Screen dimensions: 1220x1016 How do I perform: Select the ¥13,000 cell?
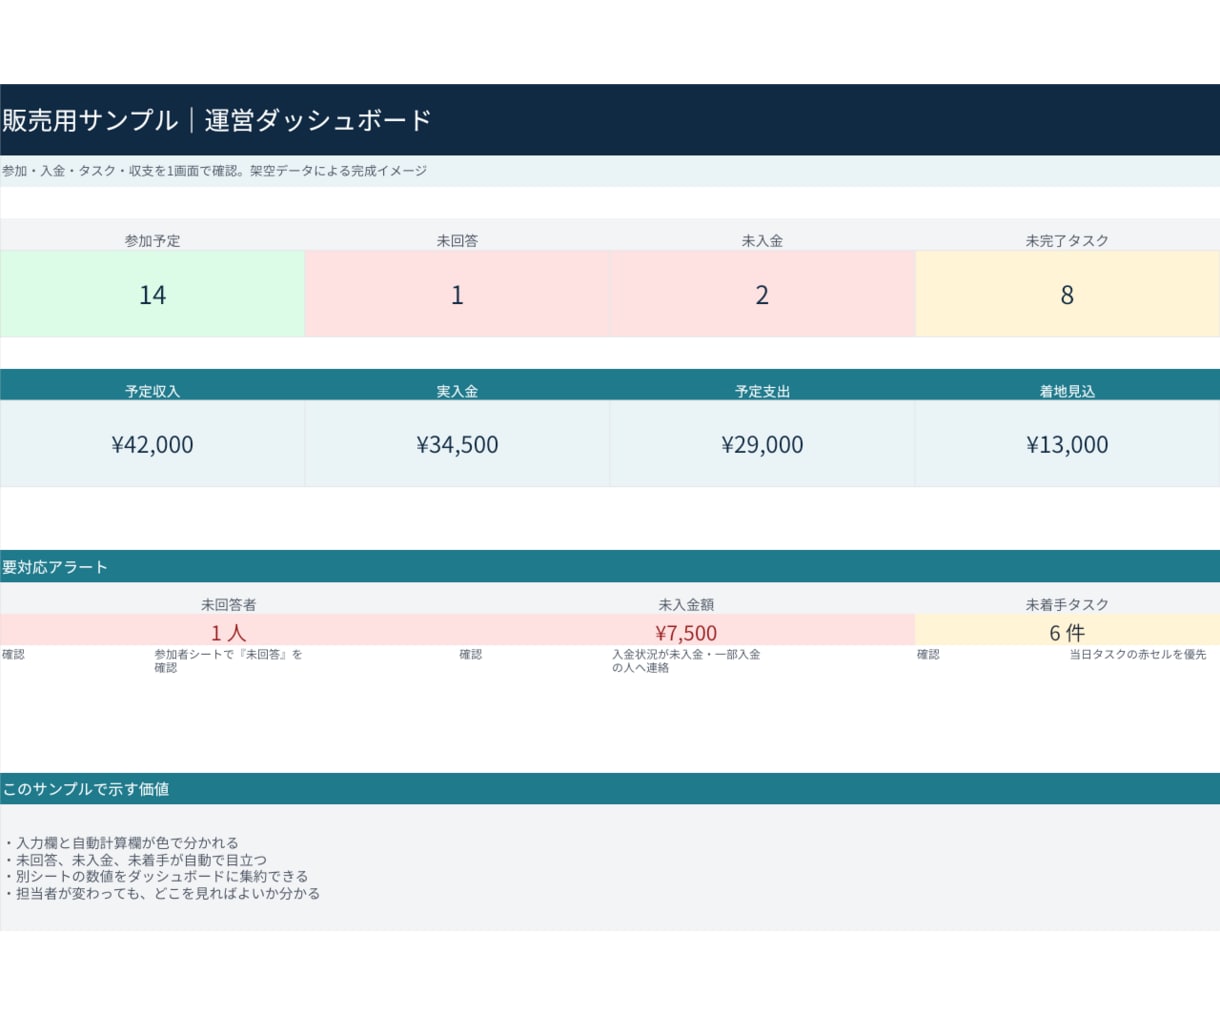tap(1067, 444)
